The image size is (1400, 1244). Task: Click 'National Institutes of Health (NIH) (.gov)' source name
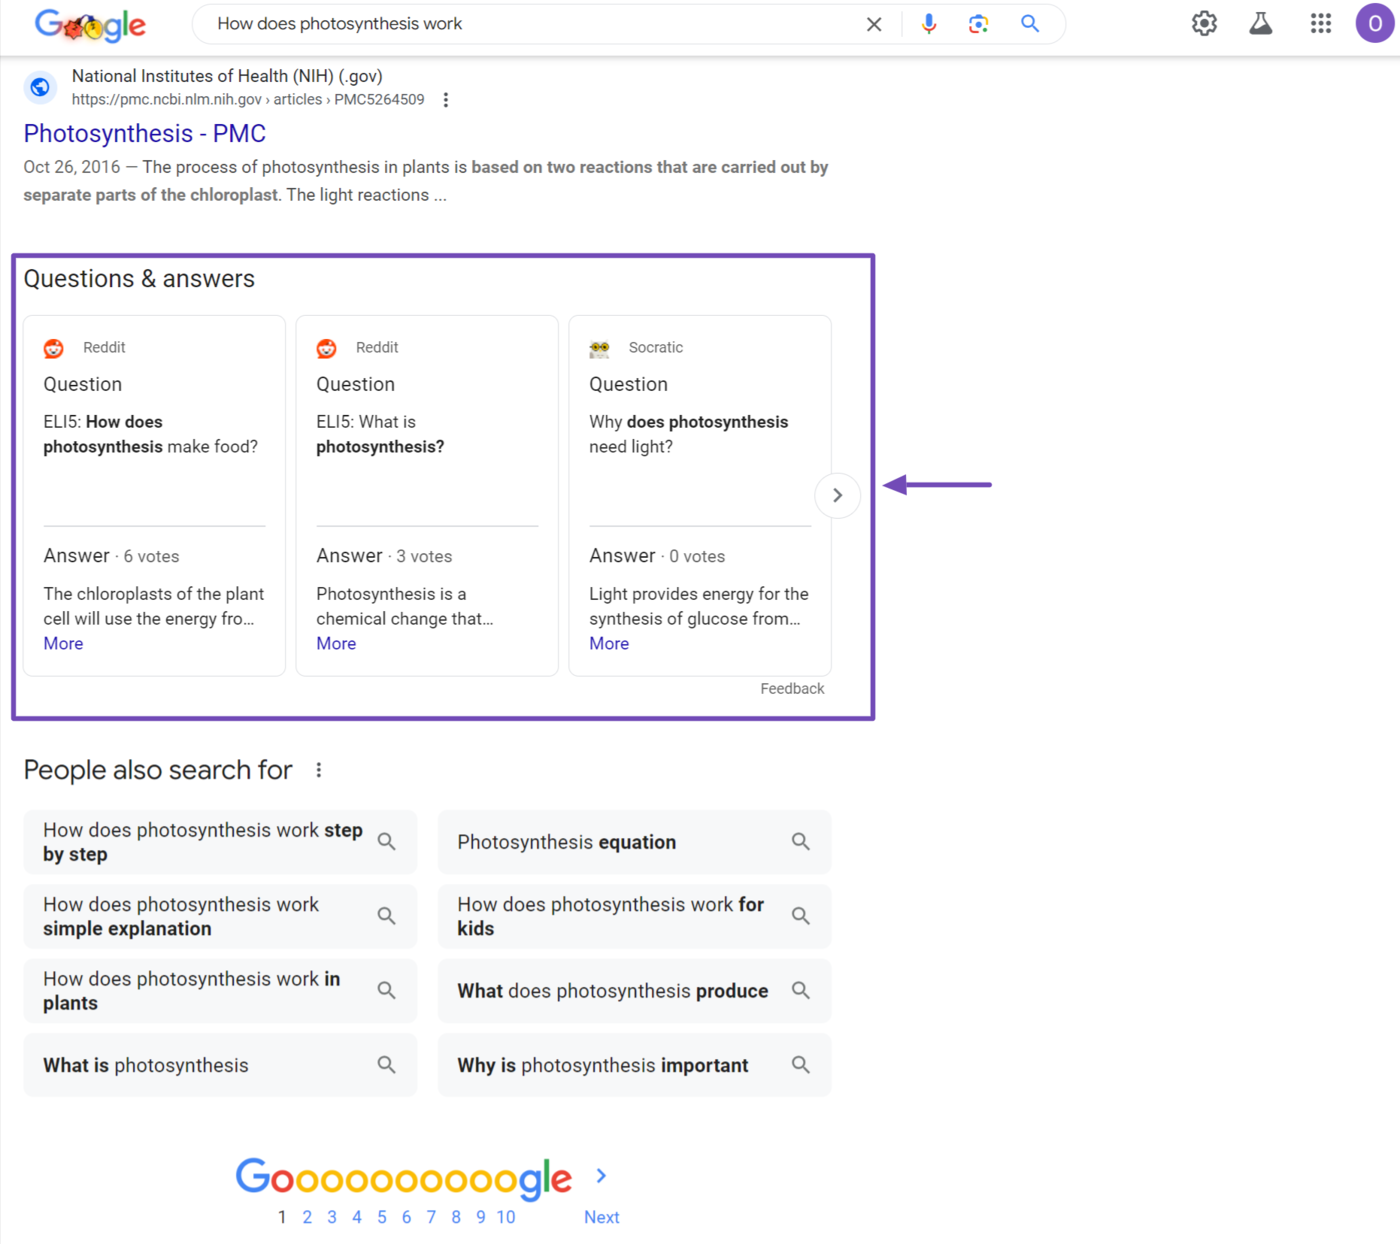[x=227, y=76]
